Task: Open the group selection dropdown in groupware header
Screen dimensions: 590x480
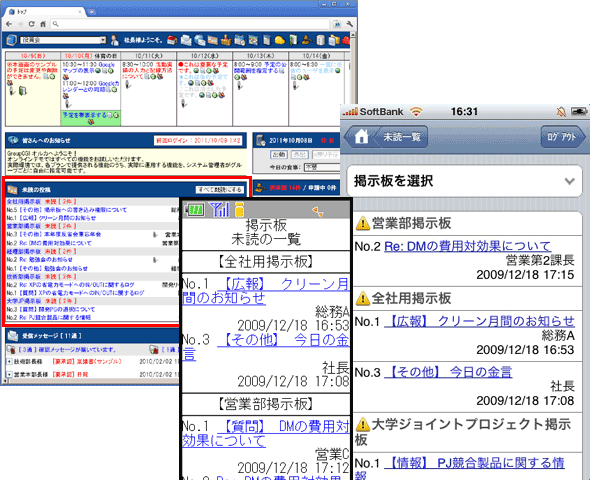Action: tap(63, 40)
